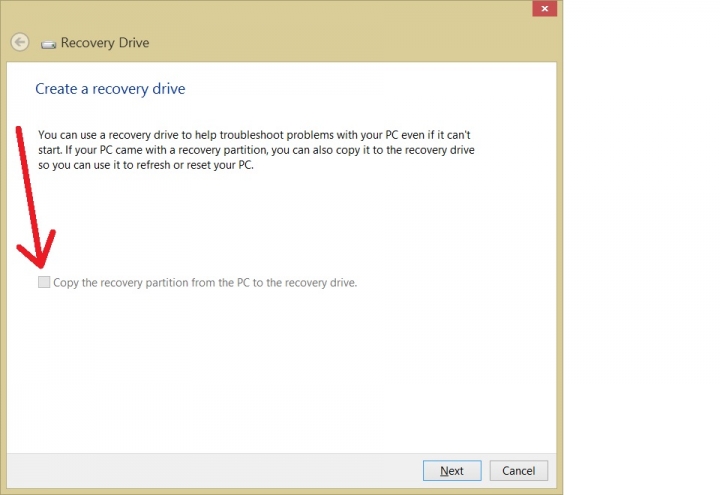The image size is (720, 495).
Task: Click the recovery drive icon in title
Action: pos(48,44)
